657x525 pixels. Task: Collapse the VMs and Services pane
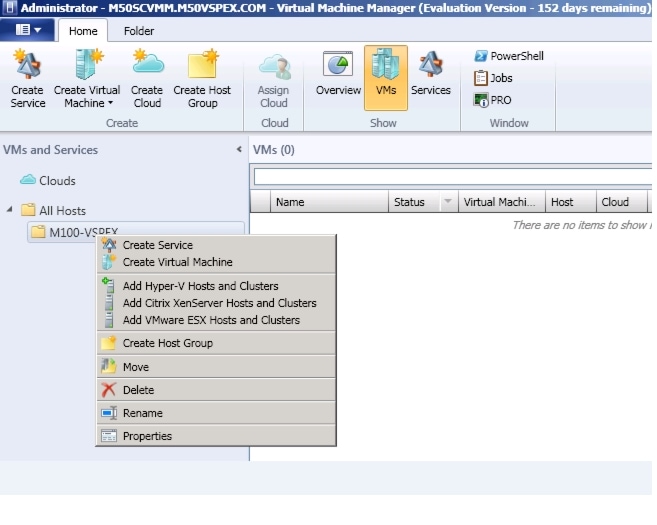click(239, 149)
